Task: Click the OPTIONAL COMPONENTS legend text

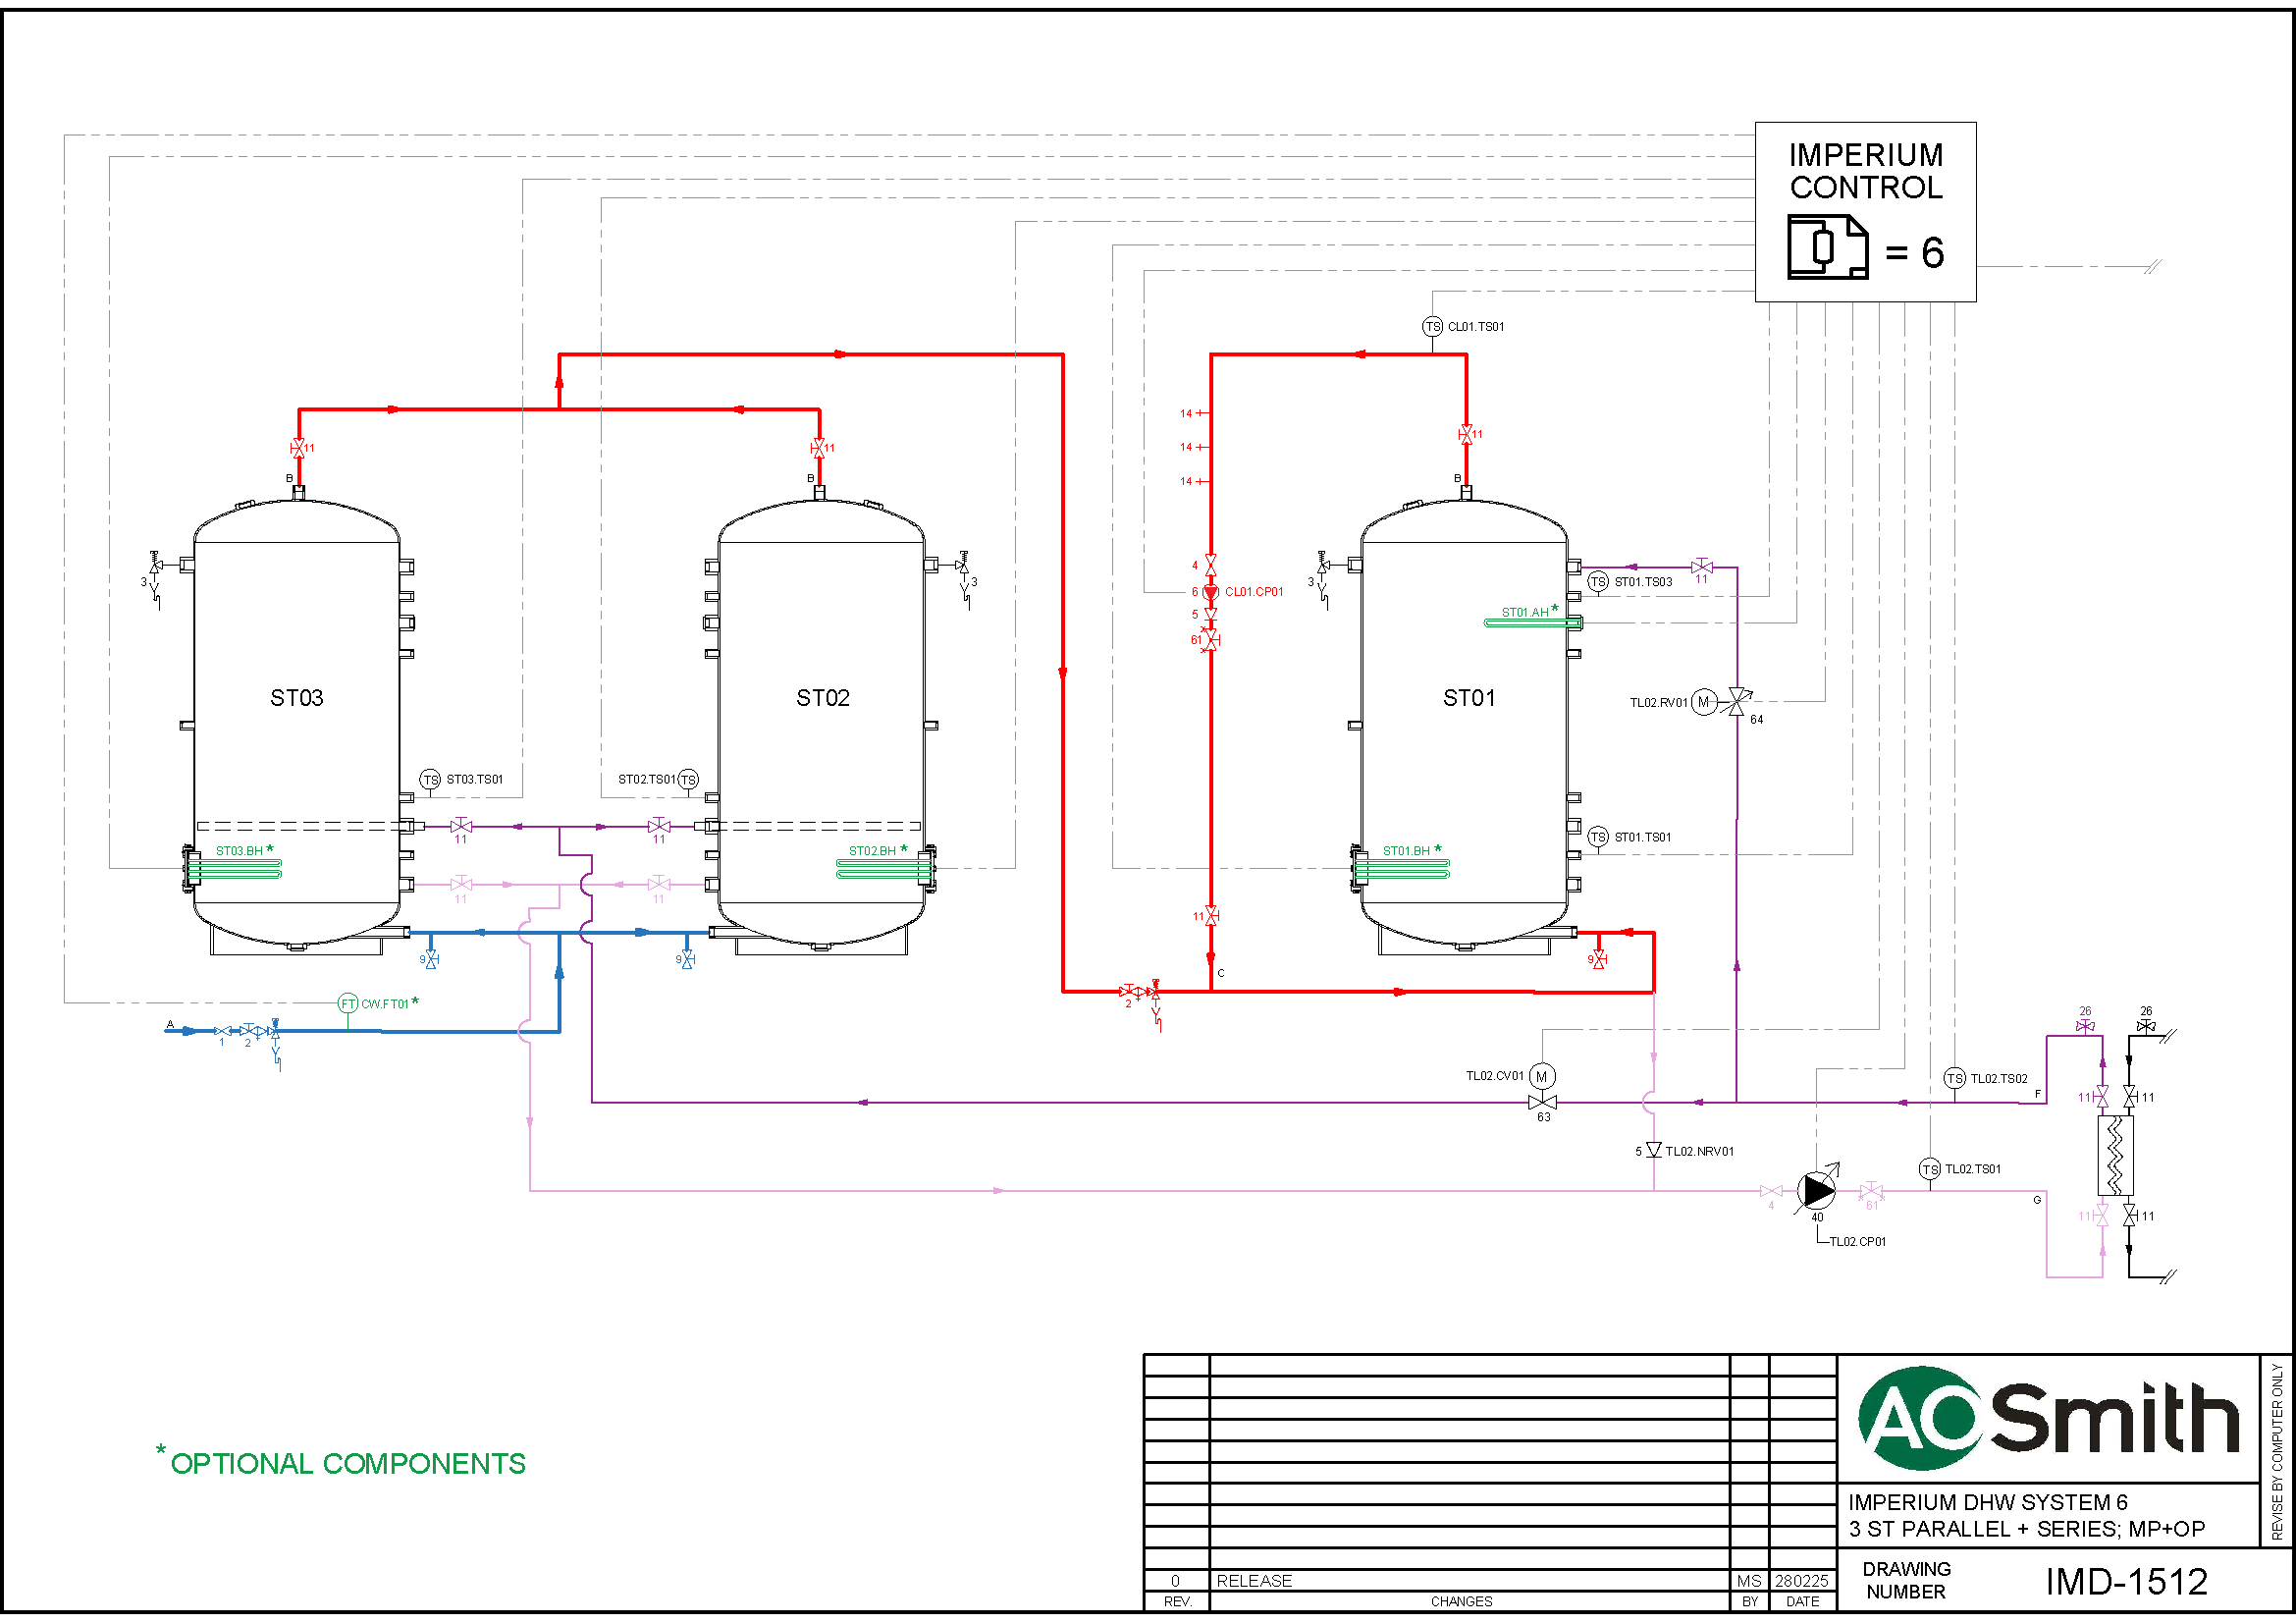Action: [x=347, y=1463]
